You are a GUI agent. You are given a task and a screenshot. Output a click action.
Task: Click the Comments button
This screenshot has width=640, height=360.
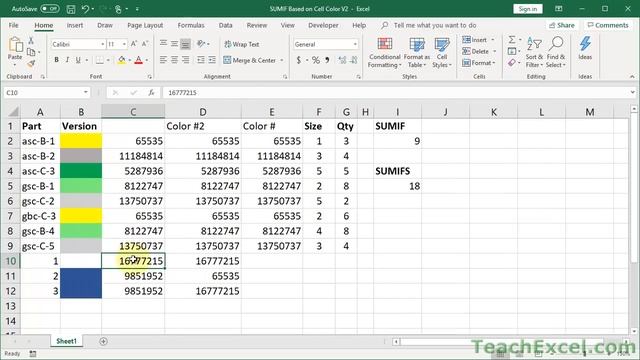tap(608, 25)
